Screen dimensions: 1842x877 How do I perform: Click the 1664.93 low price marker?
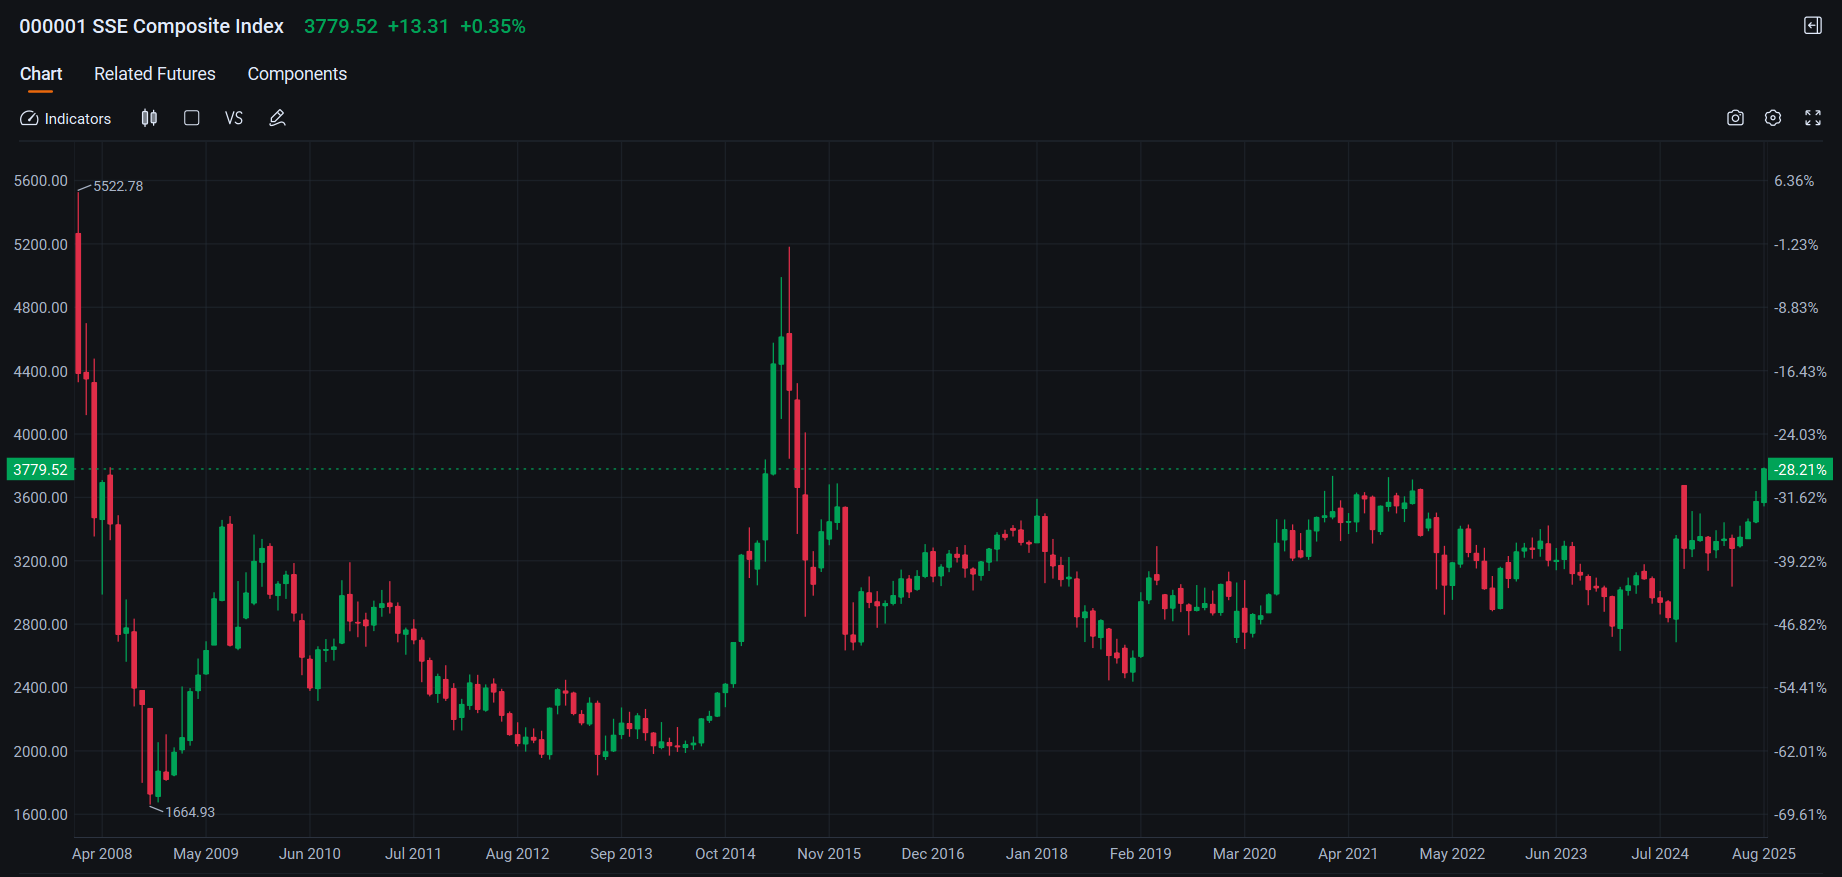pyautogui.click(x=190, y=812)
